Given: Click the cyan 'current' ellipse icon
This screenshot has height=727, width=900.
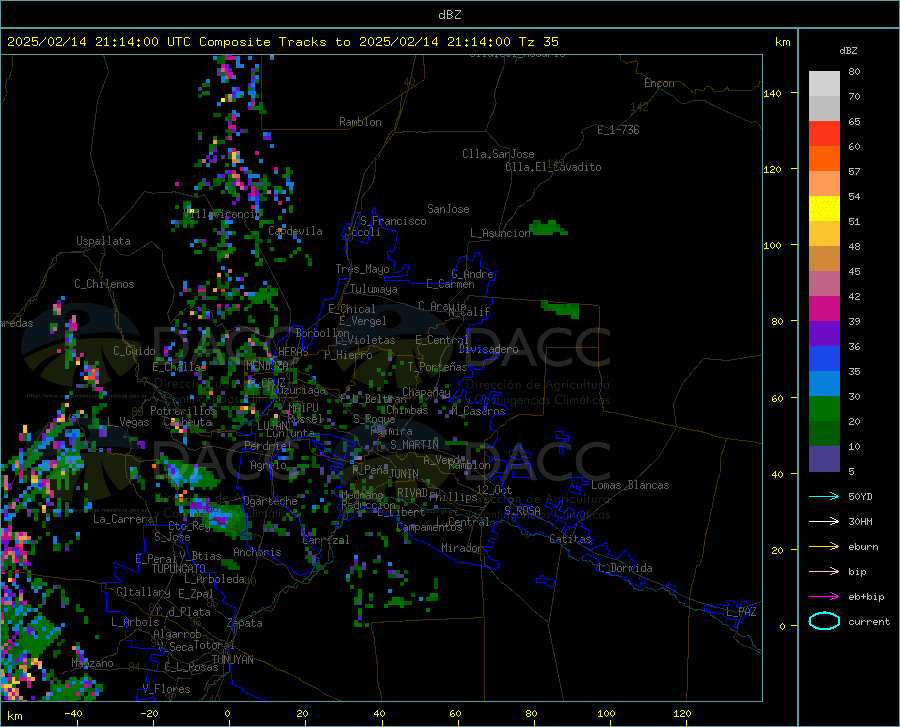Looking at the screenshot, I should 824,621.
